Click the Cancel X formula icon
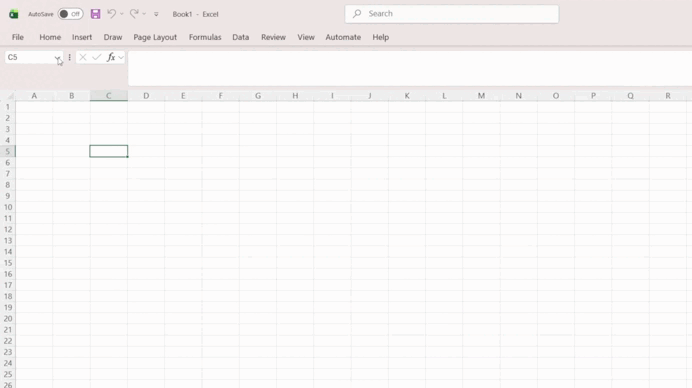Image resolution: width=692 pixels, height=388 pixels. [83, 57]
